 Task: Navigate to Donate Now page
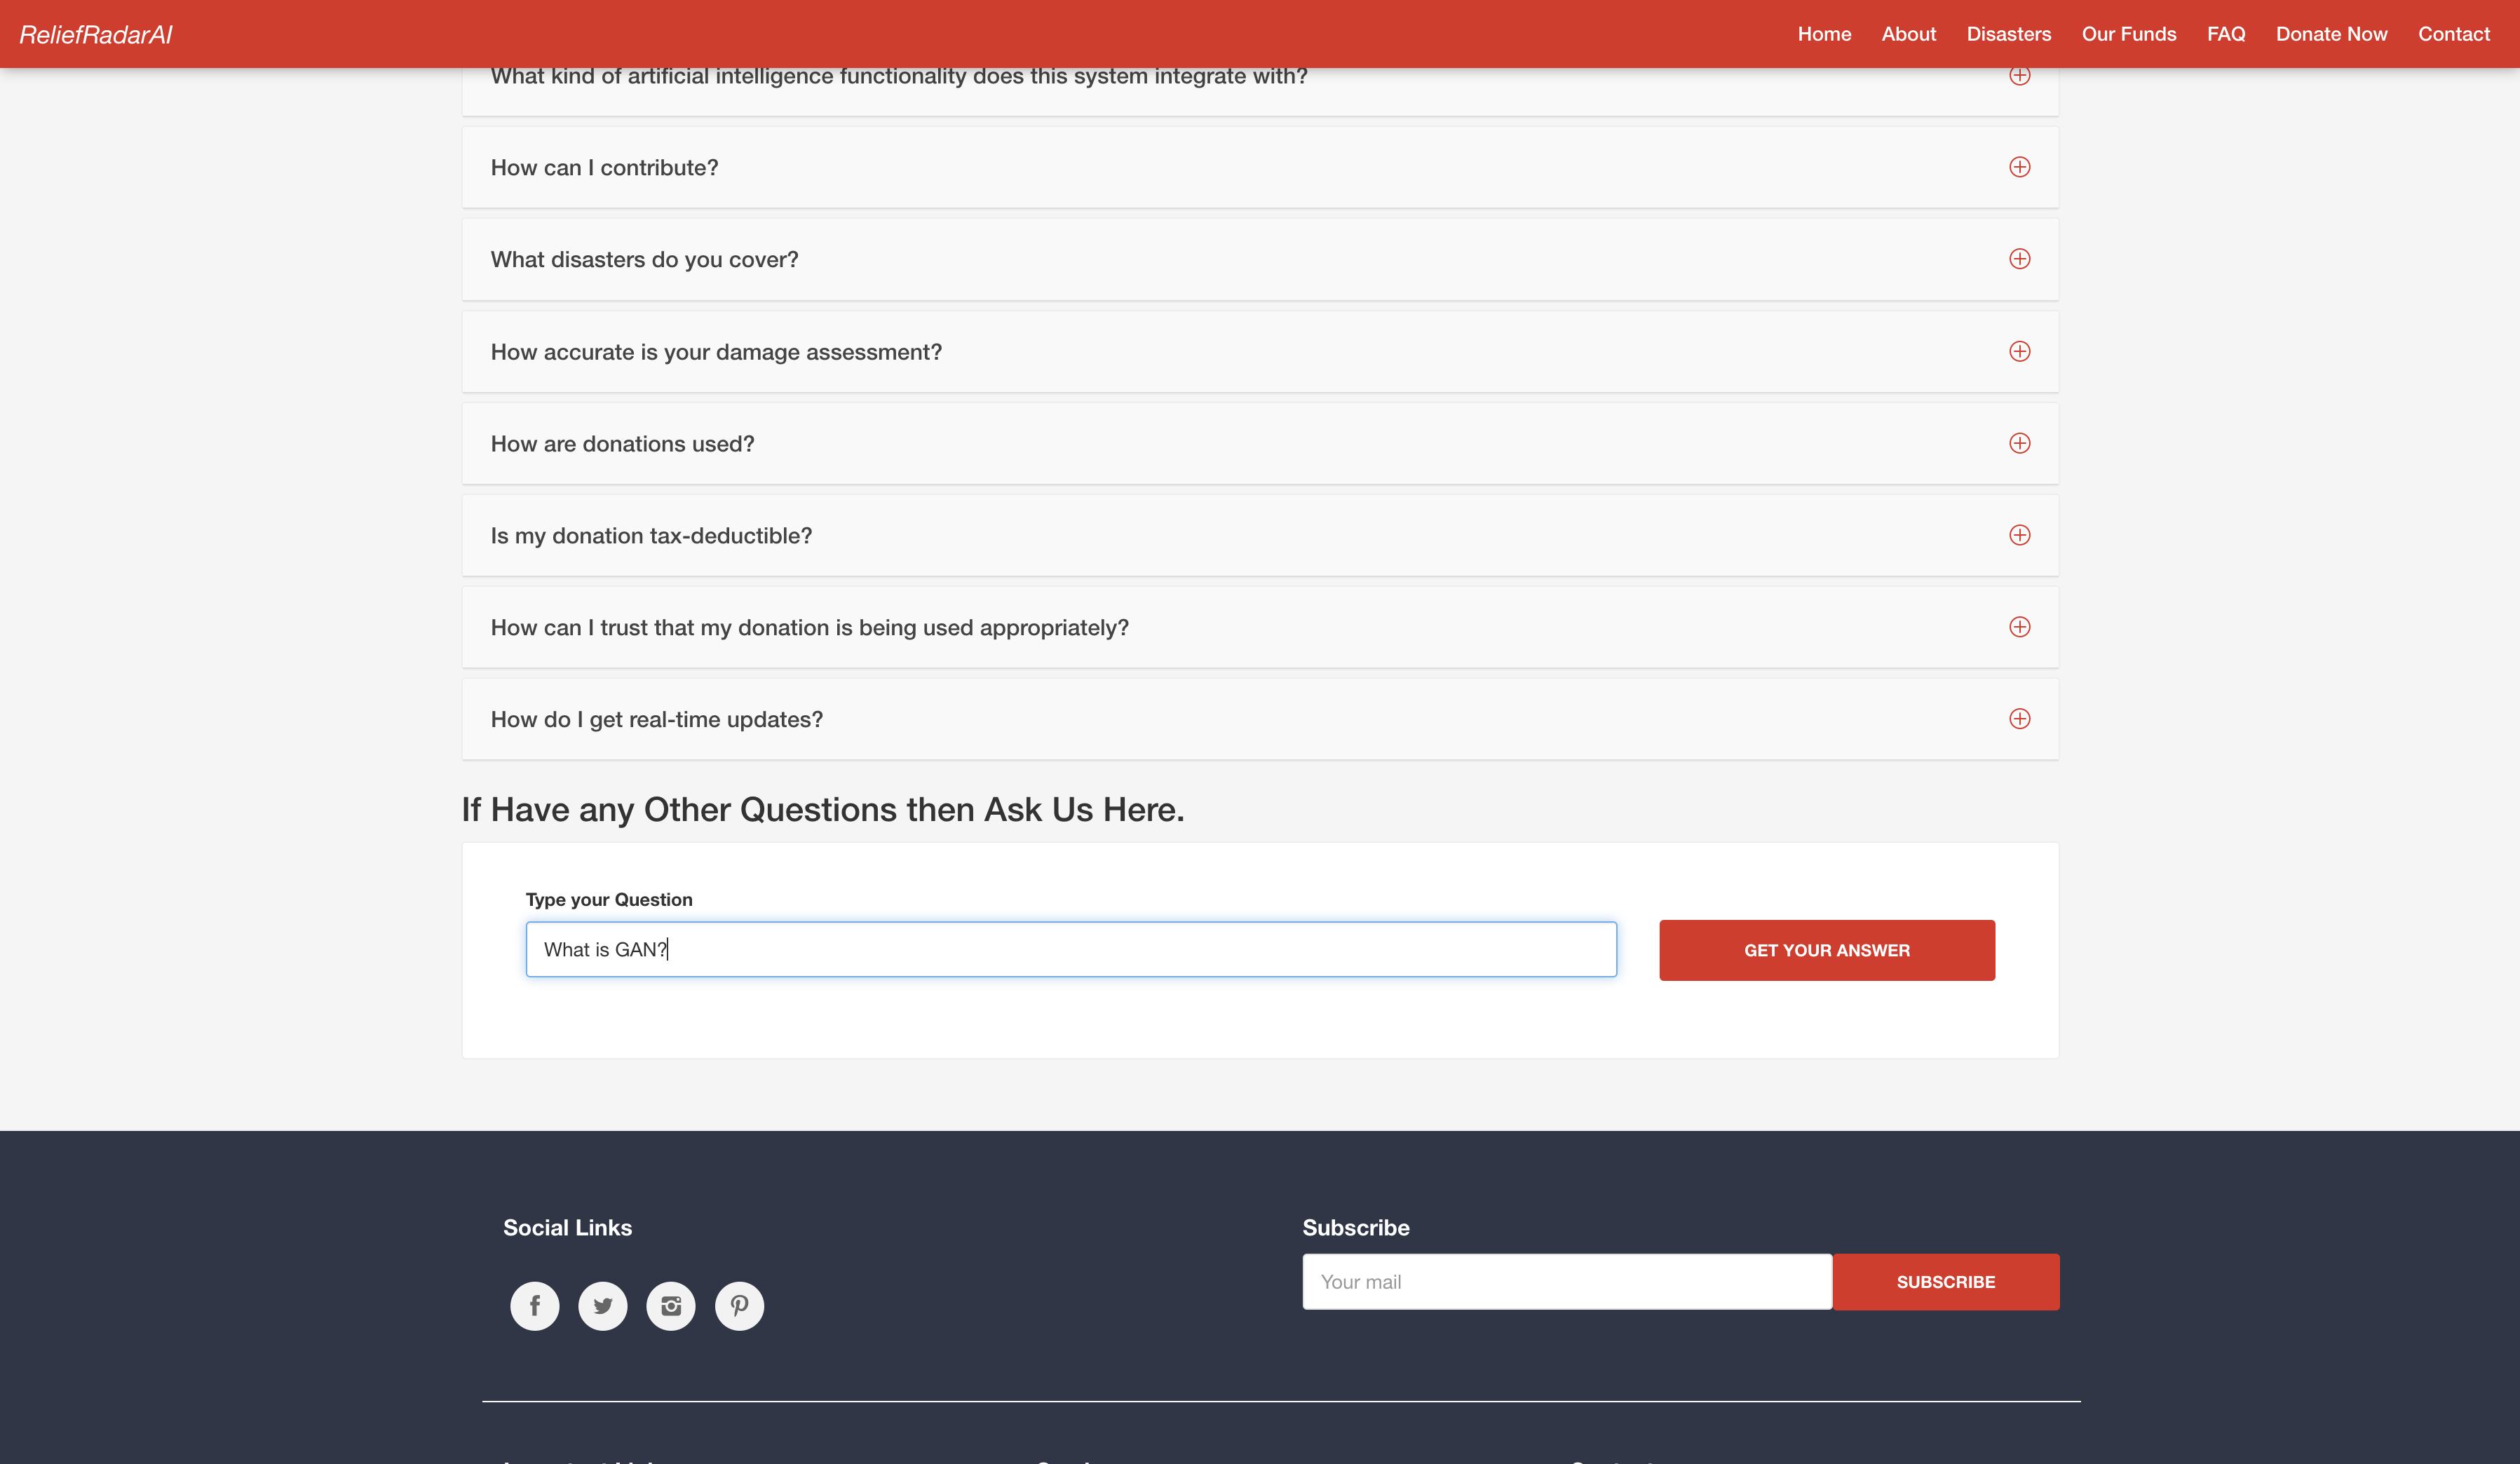click(2331, 34)
